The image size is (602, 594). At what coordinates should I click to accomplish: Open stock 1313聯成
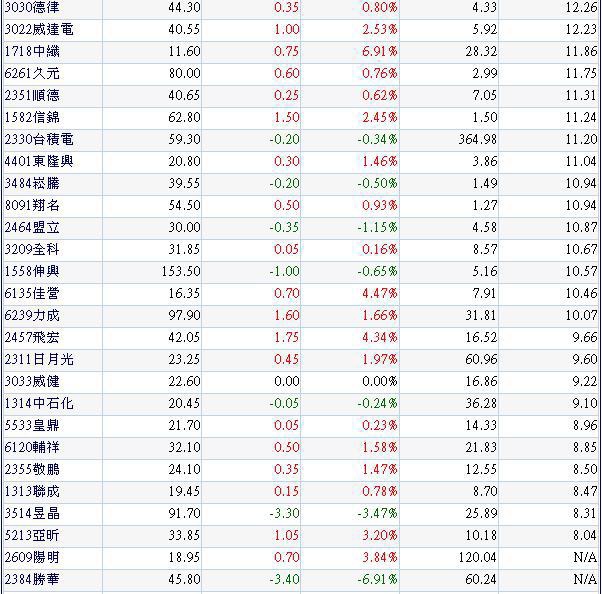(32, 491)
